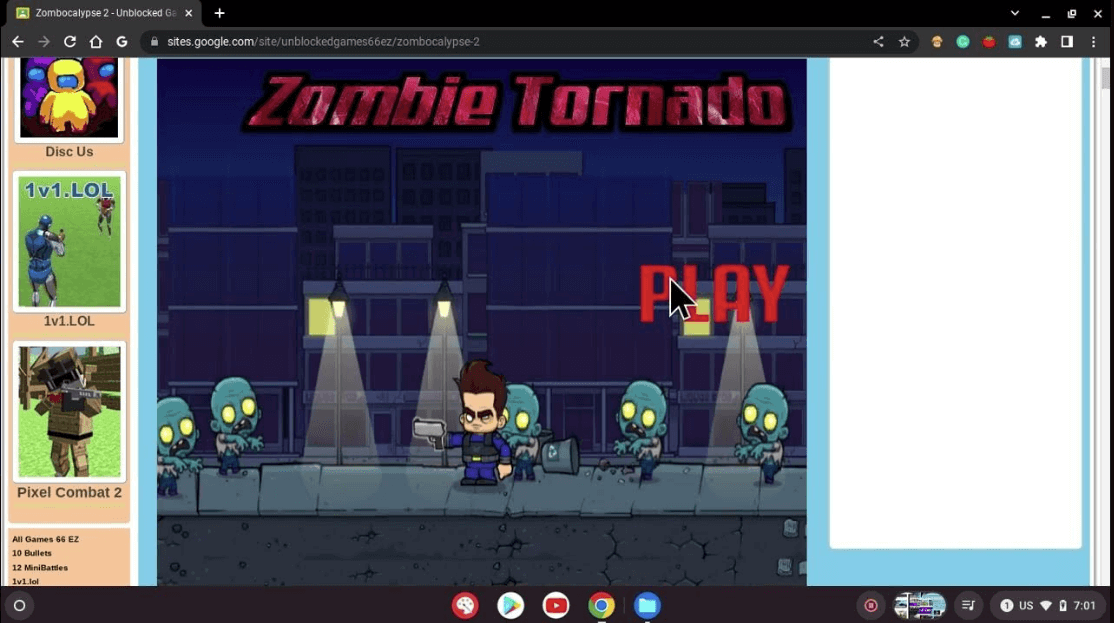Open the media controls shelf icon

point(968,605)
